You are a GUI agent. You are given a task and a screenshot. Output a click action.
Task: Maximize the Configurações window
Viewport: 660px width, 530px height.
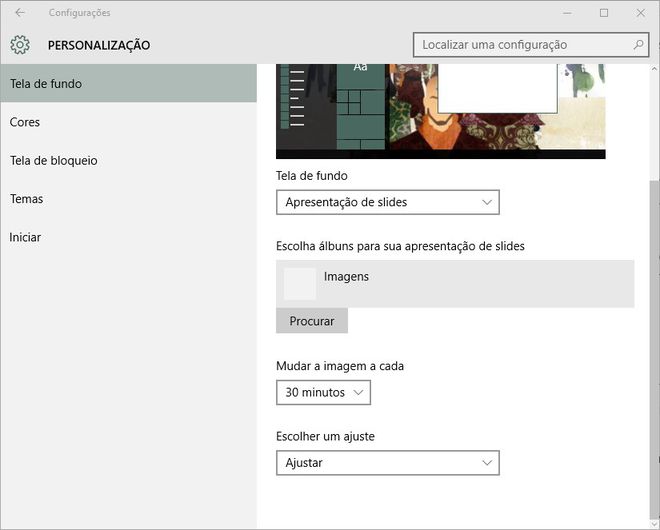pyautogui.click(x=604, y=13)
